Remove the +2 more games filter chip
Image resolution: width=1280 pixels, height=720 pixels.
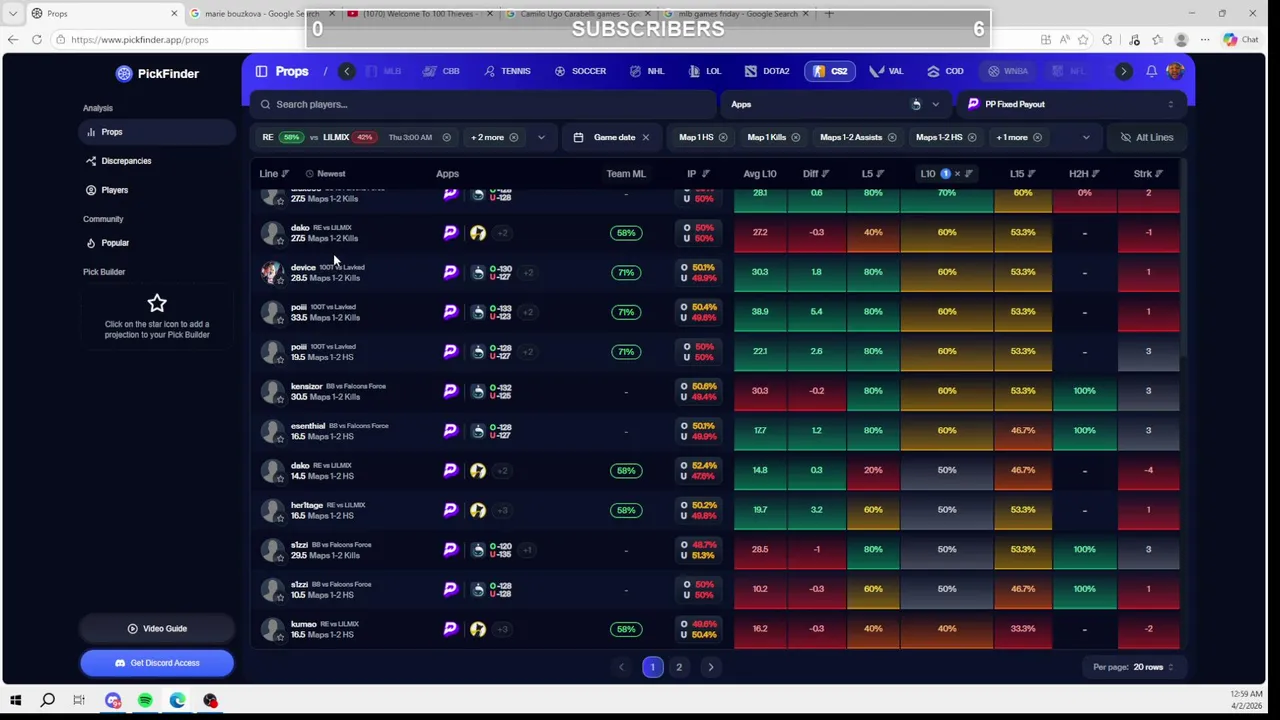click(x=514, y=137)
